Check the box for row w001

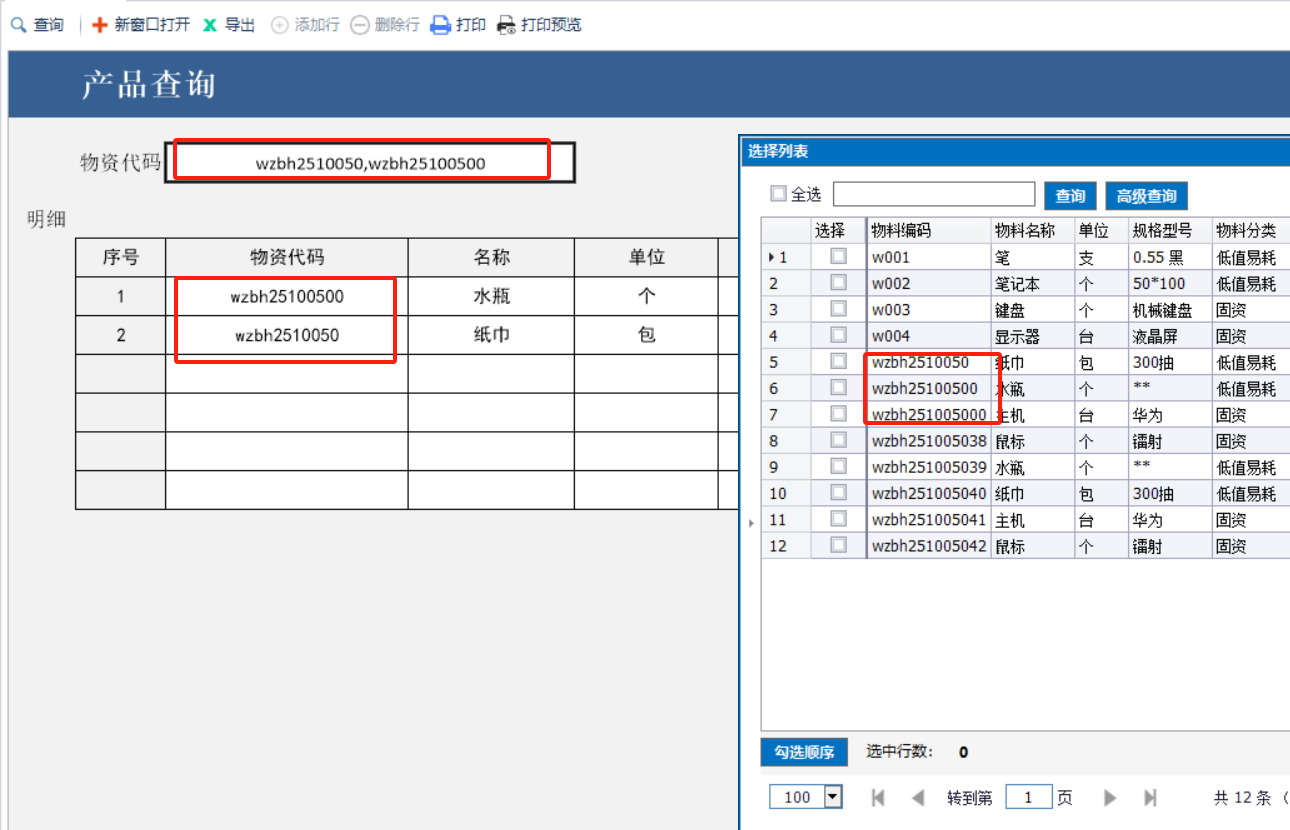pos(838,257)
